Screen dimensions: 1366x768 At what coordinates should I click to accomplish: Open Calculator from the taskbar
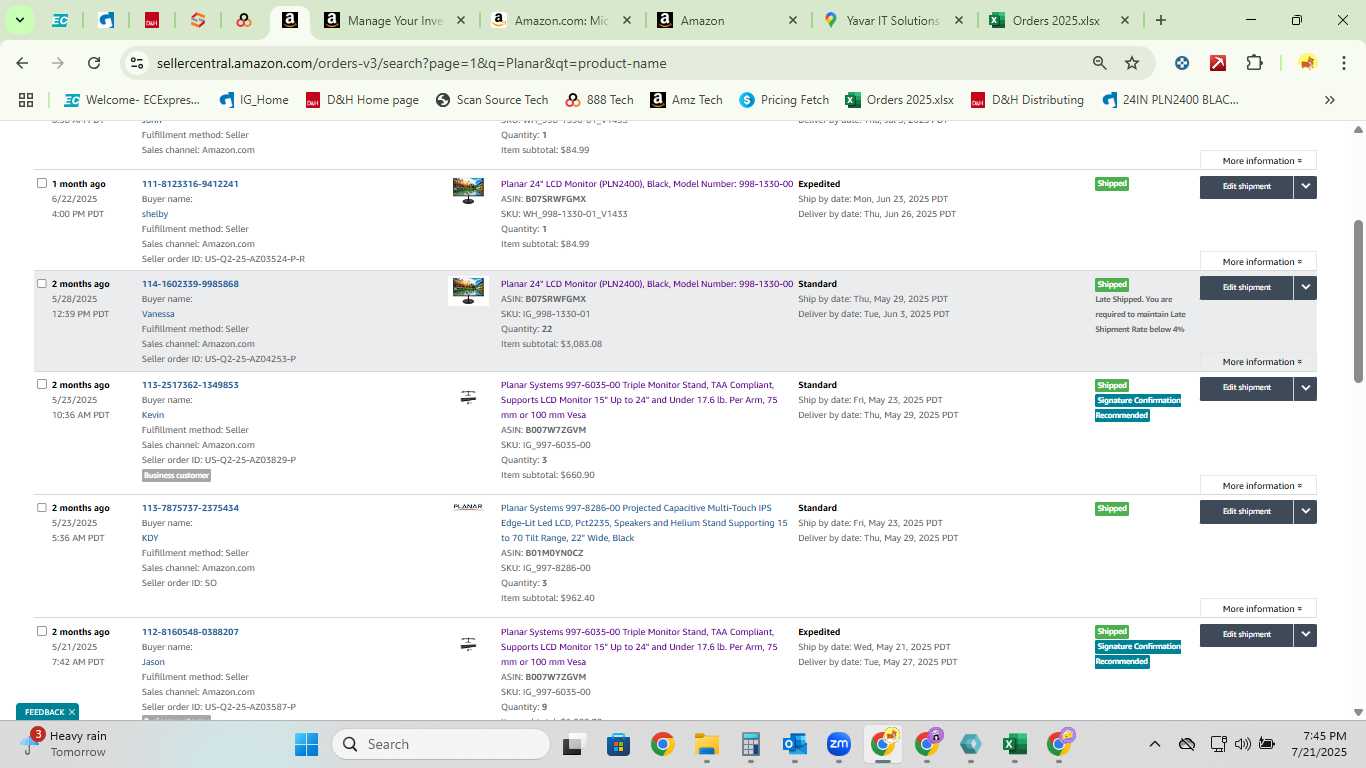click(751, 744)
